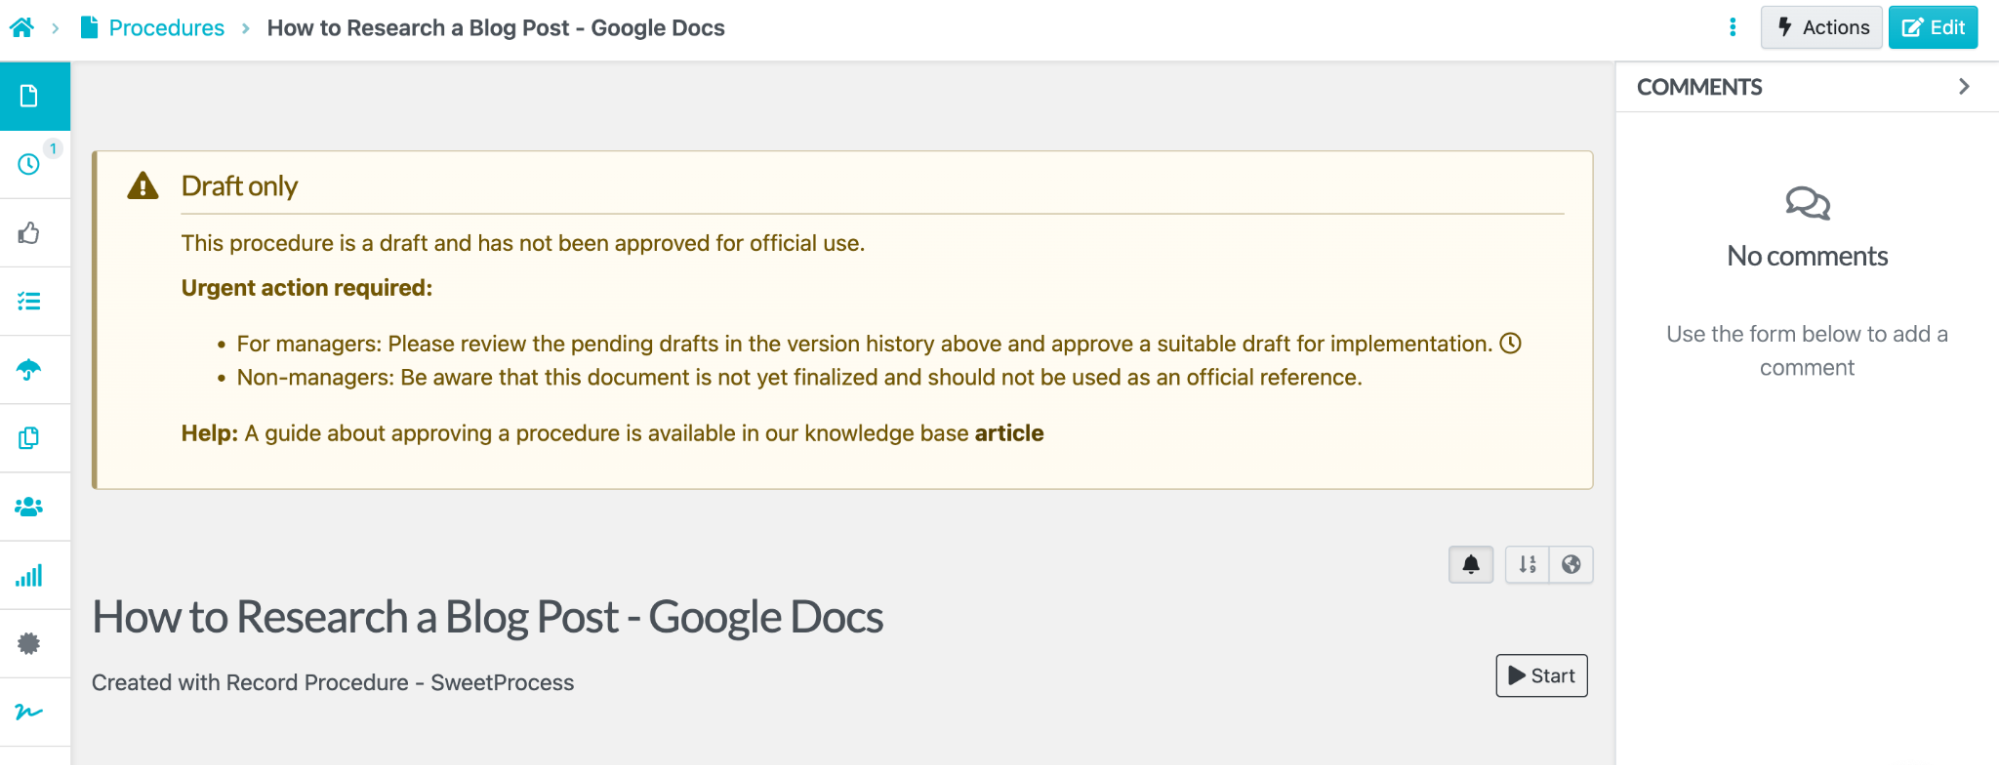Select the document overview sidebar icon
The height and width of the screenshot is (766, 1999).
(x=29, y=96)
